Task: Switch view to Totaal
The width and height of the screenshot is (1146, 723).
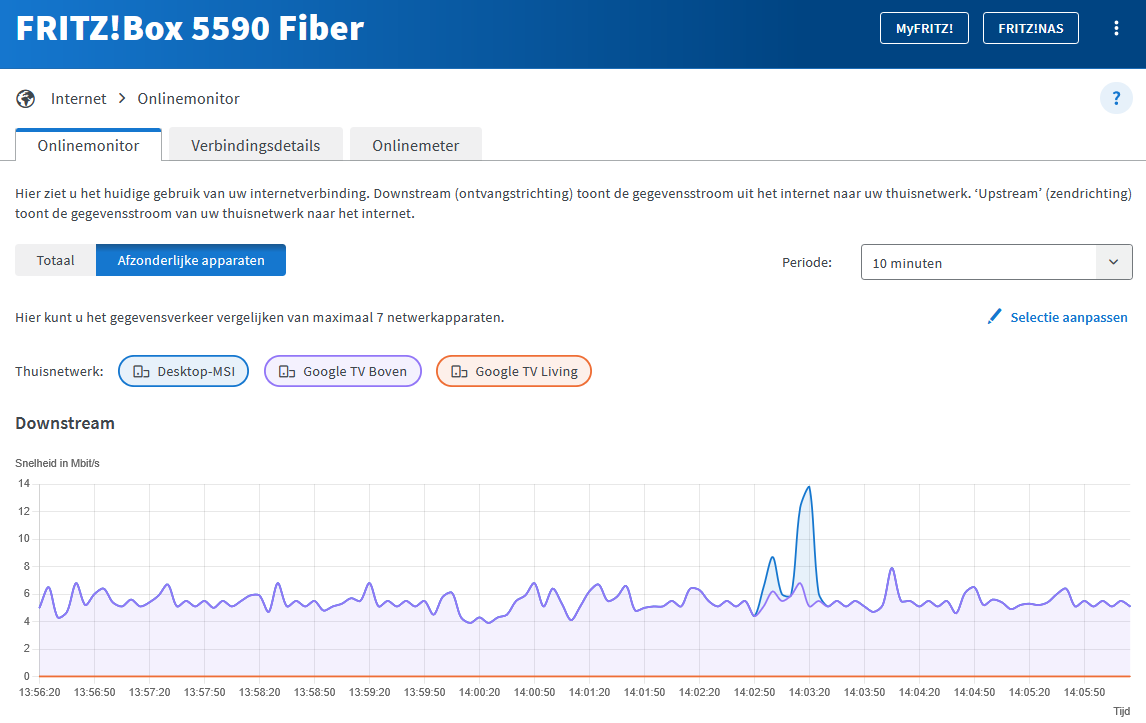Action: pyautogui.click(x=56, y=261)
